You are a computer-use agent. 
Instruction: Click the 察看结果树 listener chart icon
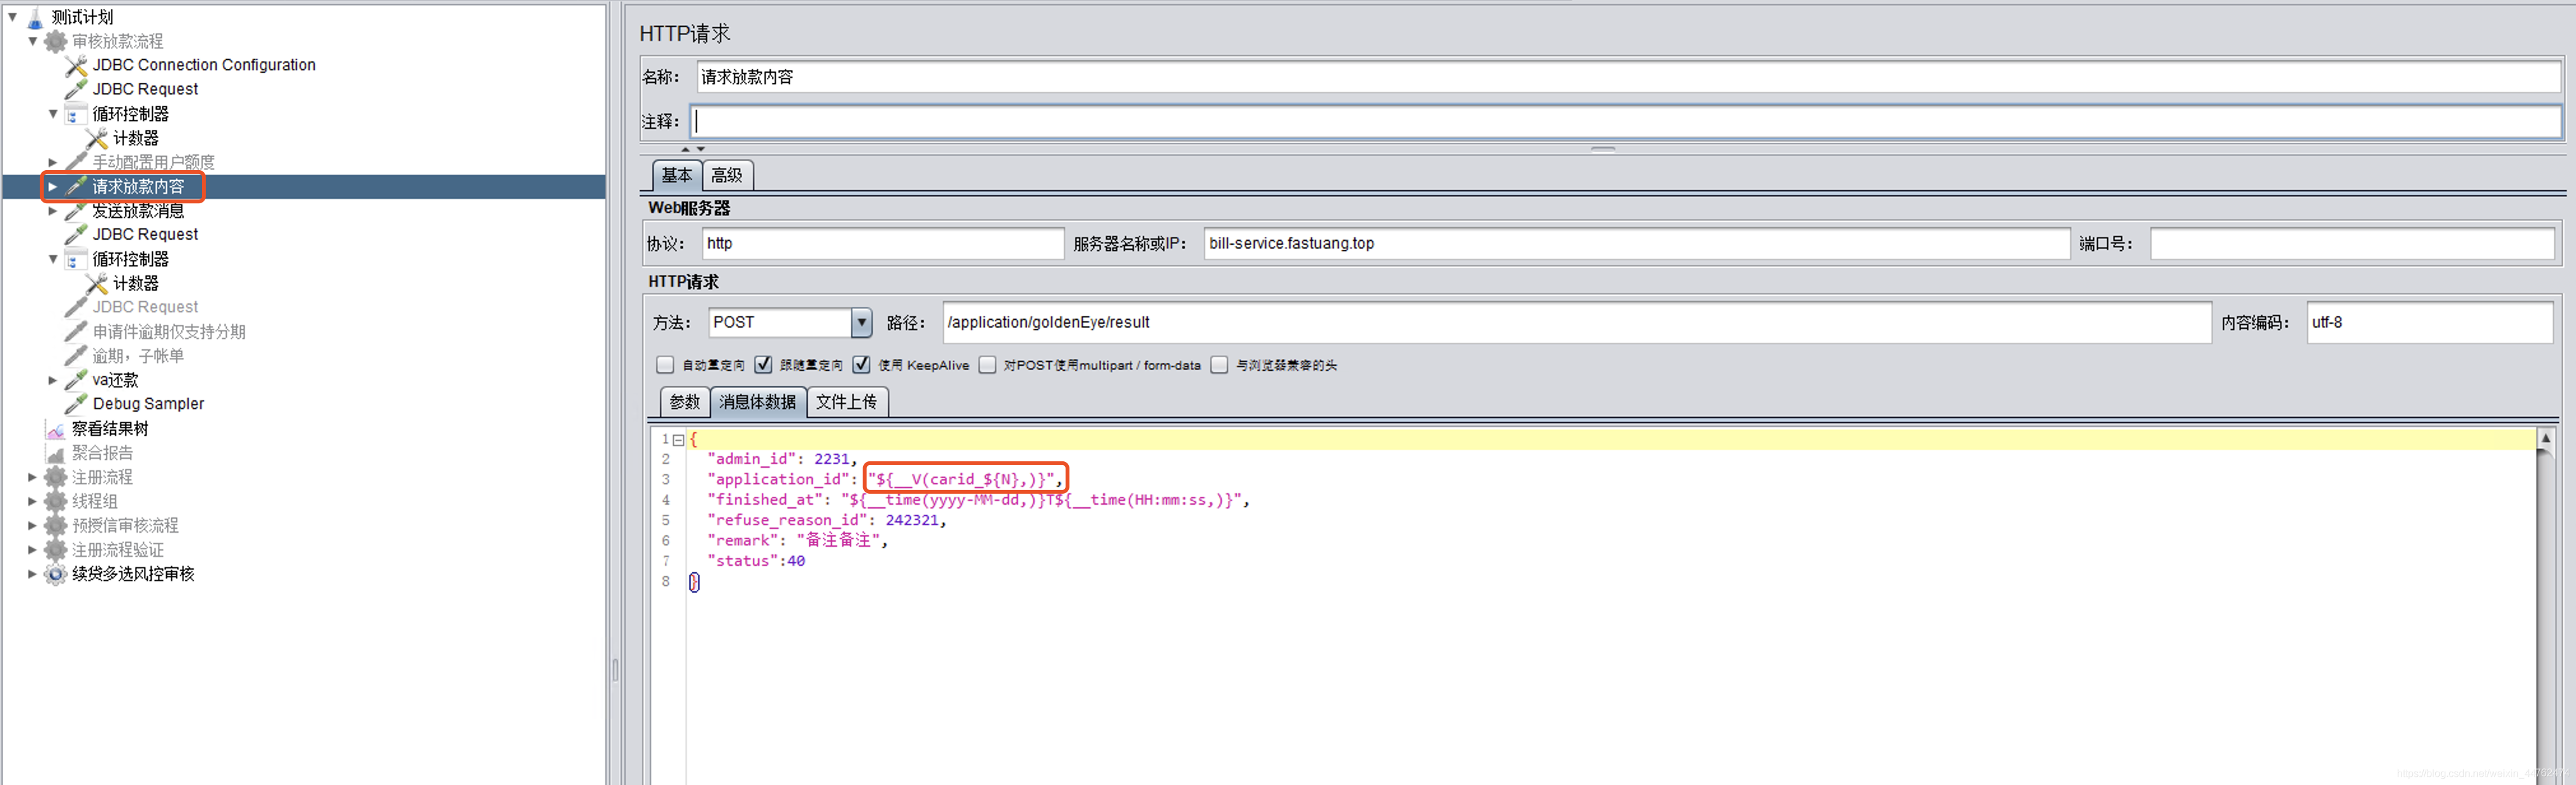tap(56, 429)
